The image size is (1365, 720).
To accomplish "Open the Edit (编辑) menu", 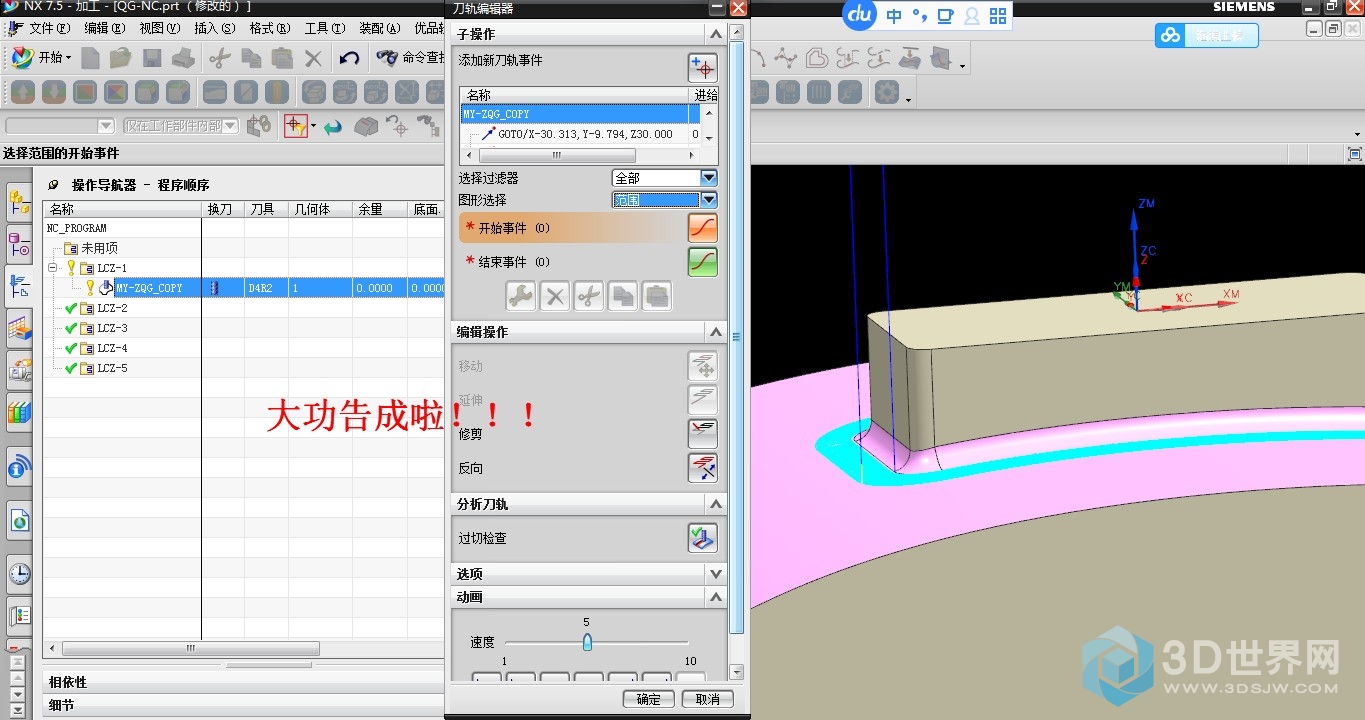I will pyautogui.click(x=104, y=29).
